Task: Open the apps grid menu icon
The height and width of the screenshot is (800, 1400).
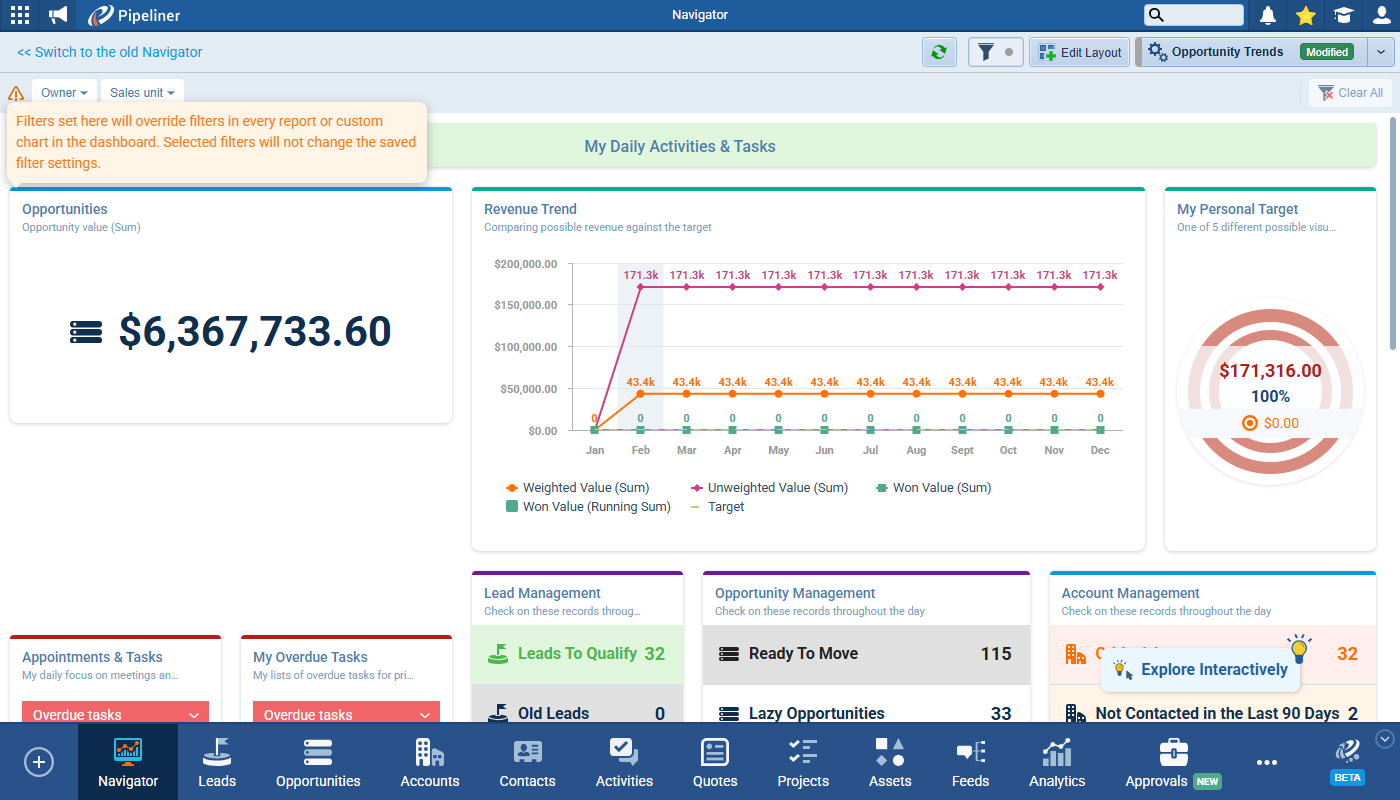Action: coord(20,15)
